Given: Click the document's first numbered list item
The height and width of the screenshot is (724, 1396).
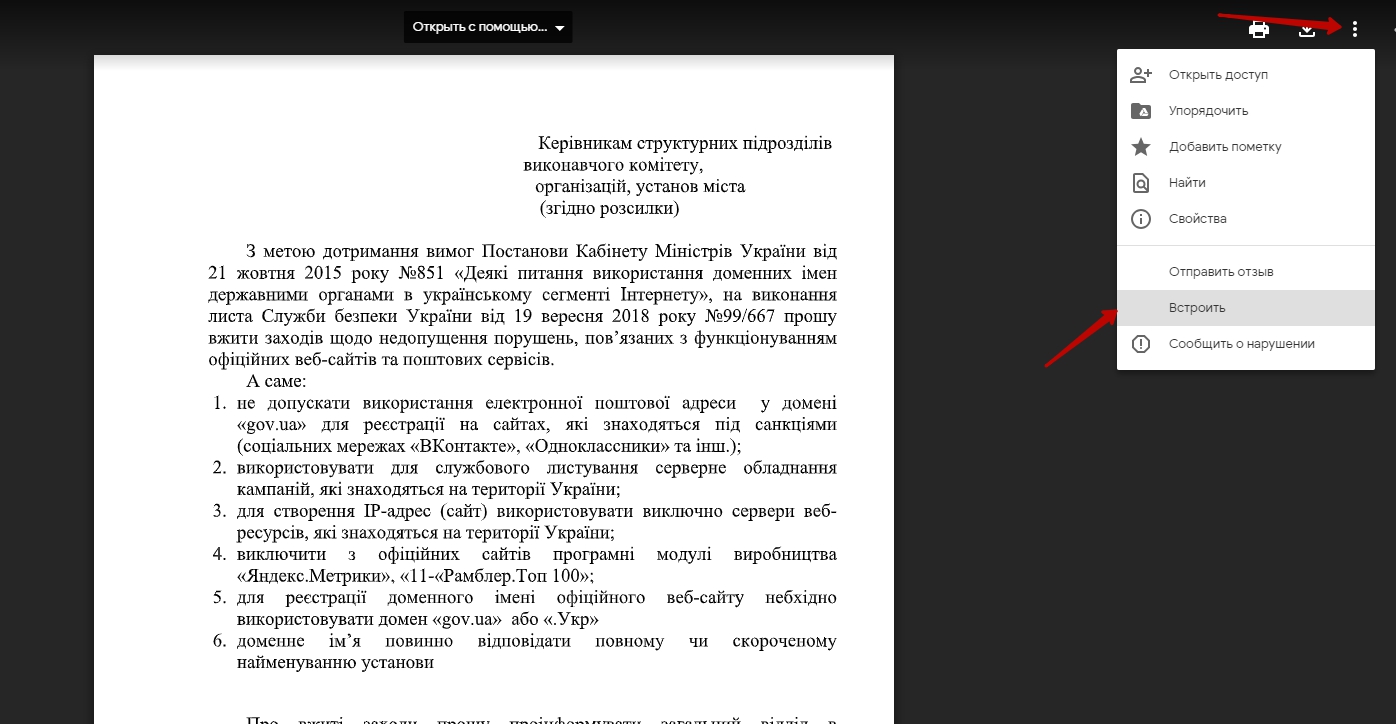Looking at the screenshot, I should pyautogui.click(x=536, y=424).
